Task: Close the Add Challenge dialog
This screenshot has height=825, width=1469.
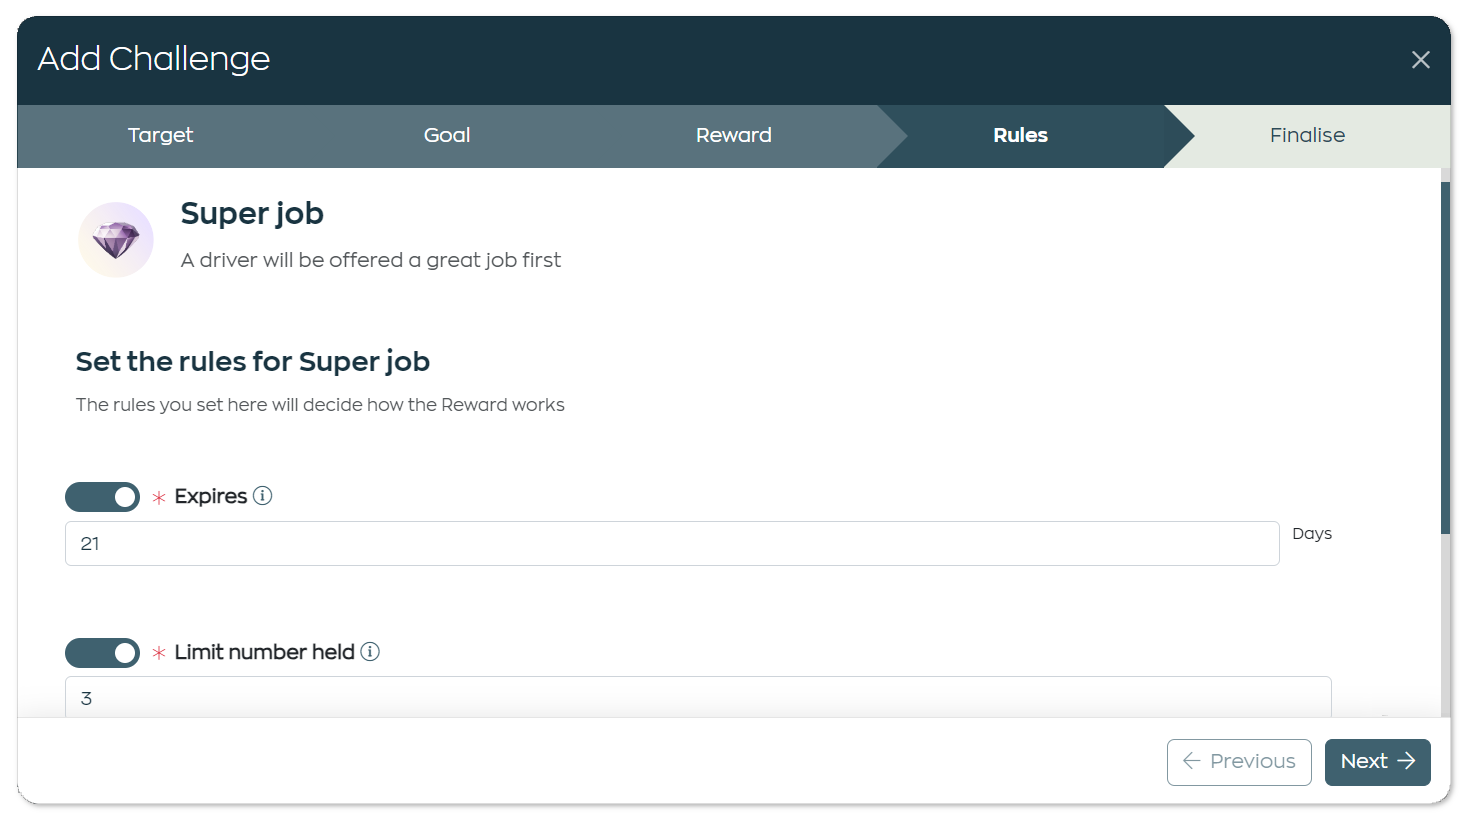Action: coord(1420,60)
